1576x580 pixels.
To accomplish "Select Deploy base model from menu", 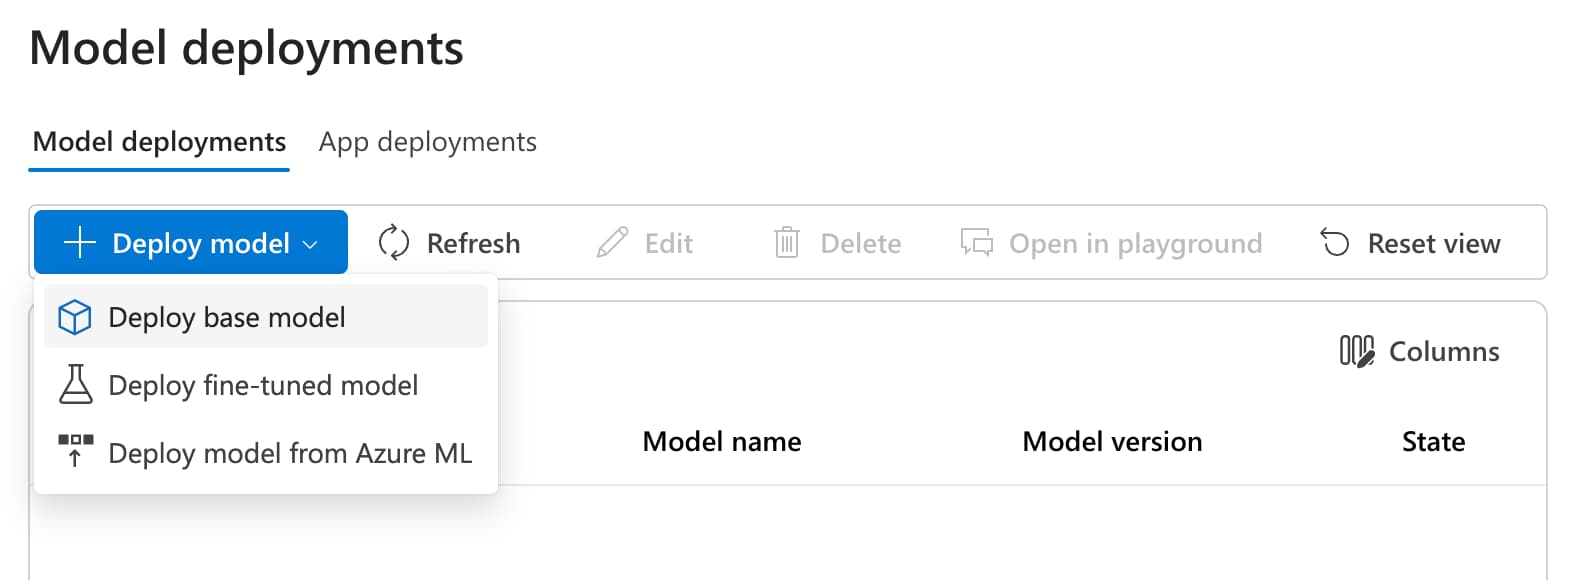I will coord(227,318).
